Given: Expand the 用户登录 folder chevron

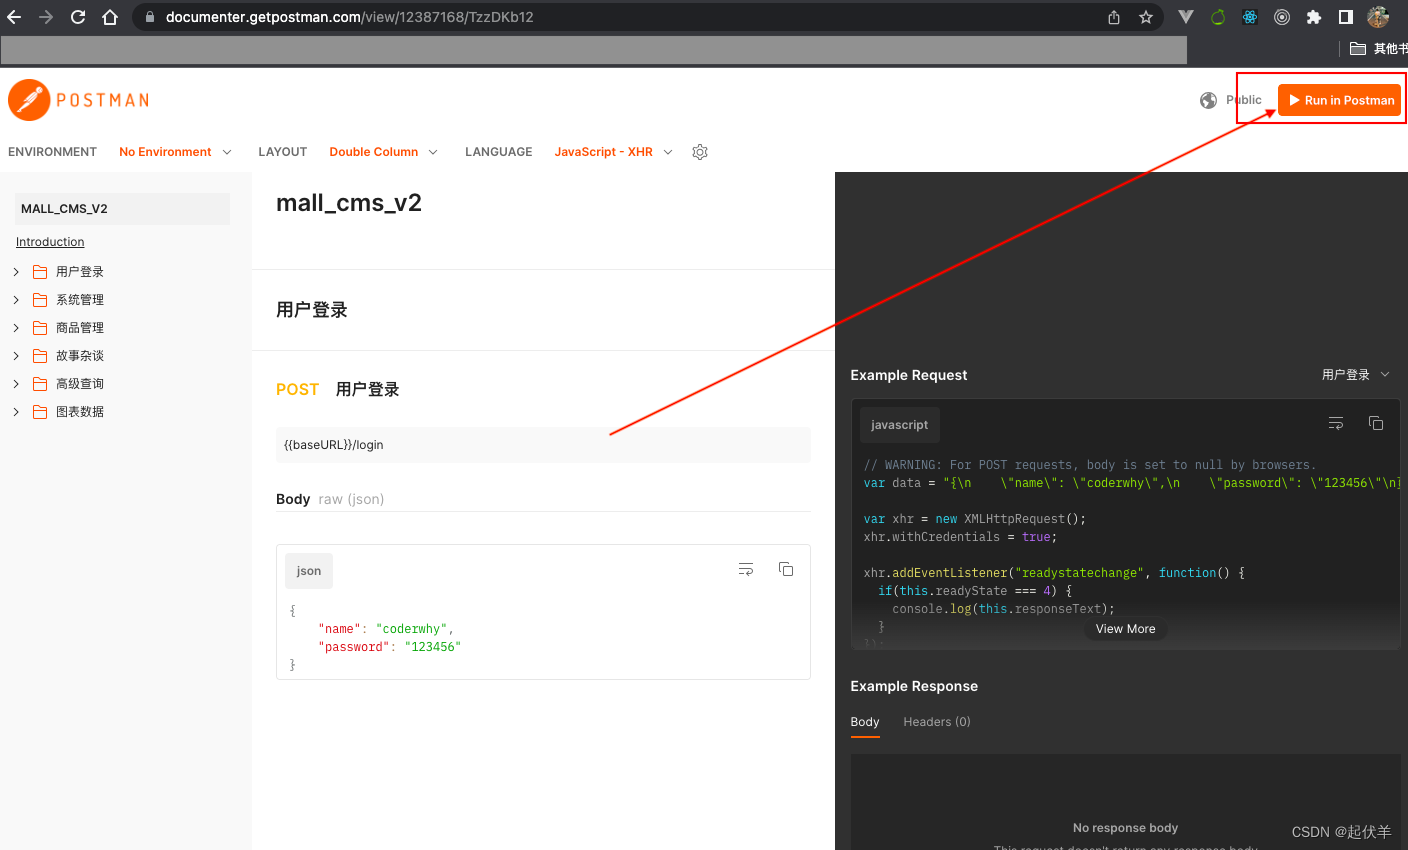Looking at the screenshot, I should coord(16,272).
